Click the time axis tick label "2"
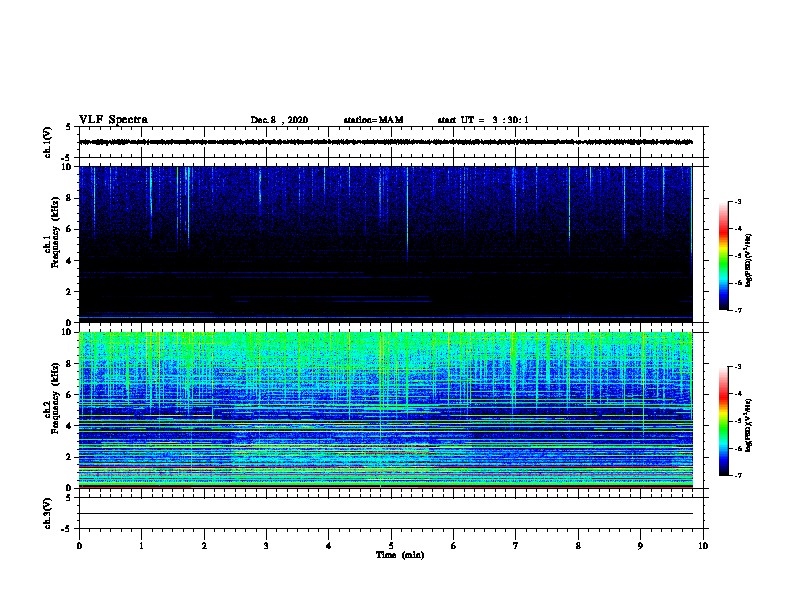Viewport: 792px width, 612px height. click(x=204, y=545)
